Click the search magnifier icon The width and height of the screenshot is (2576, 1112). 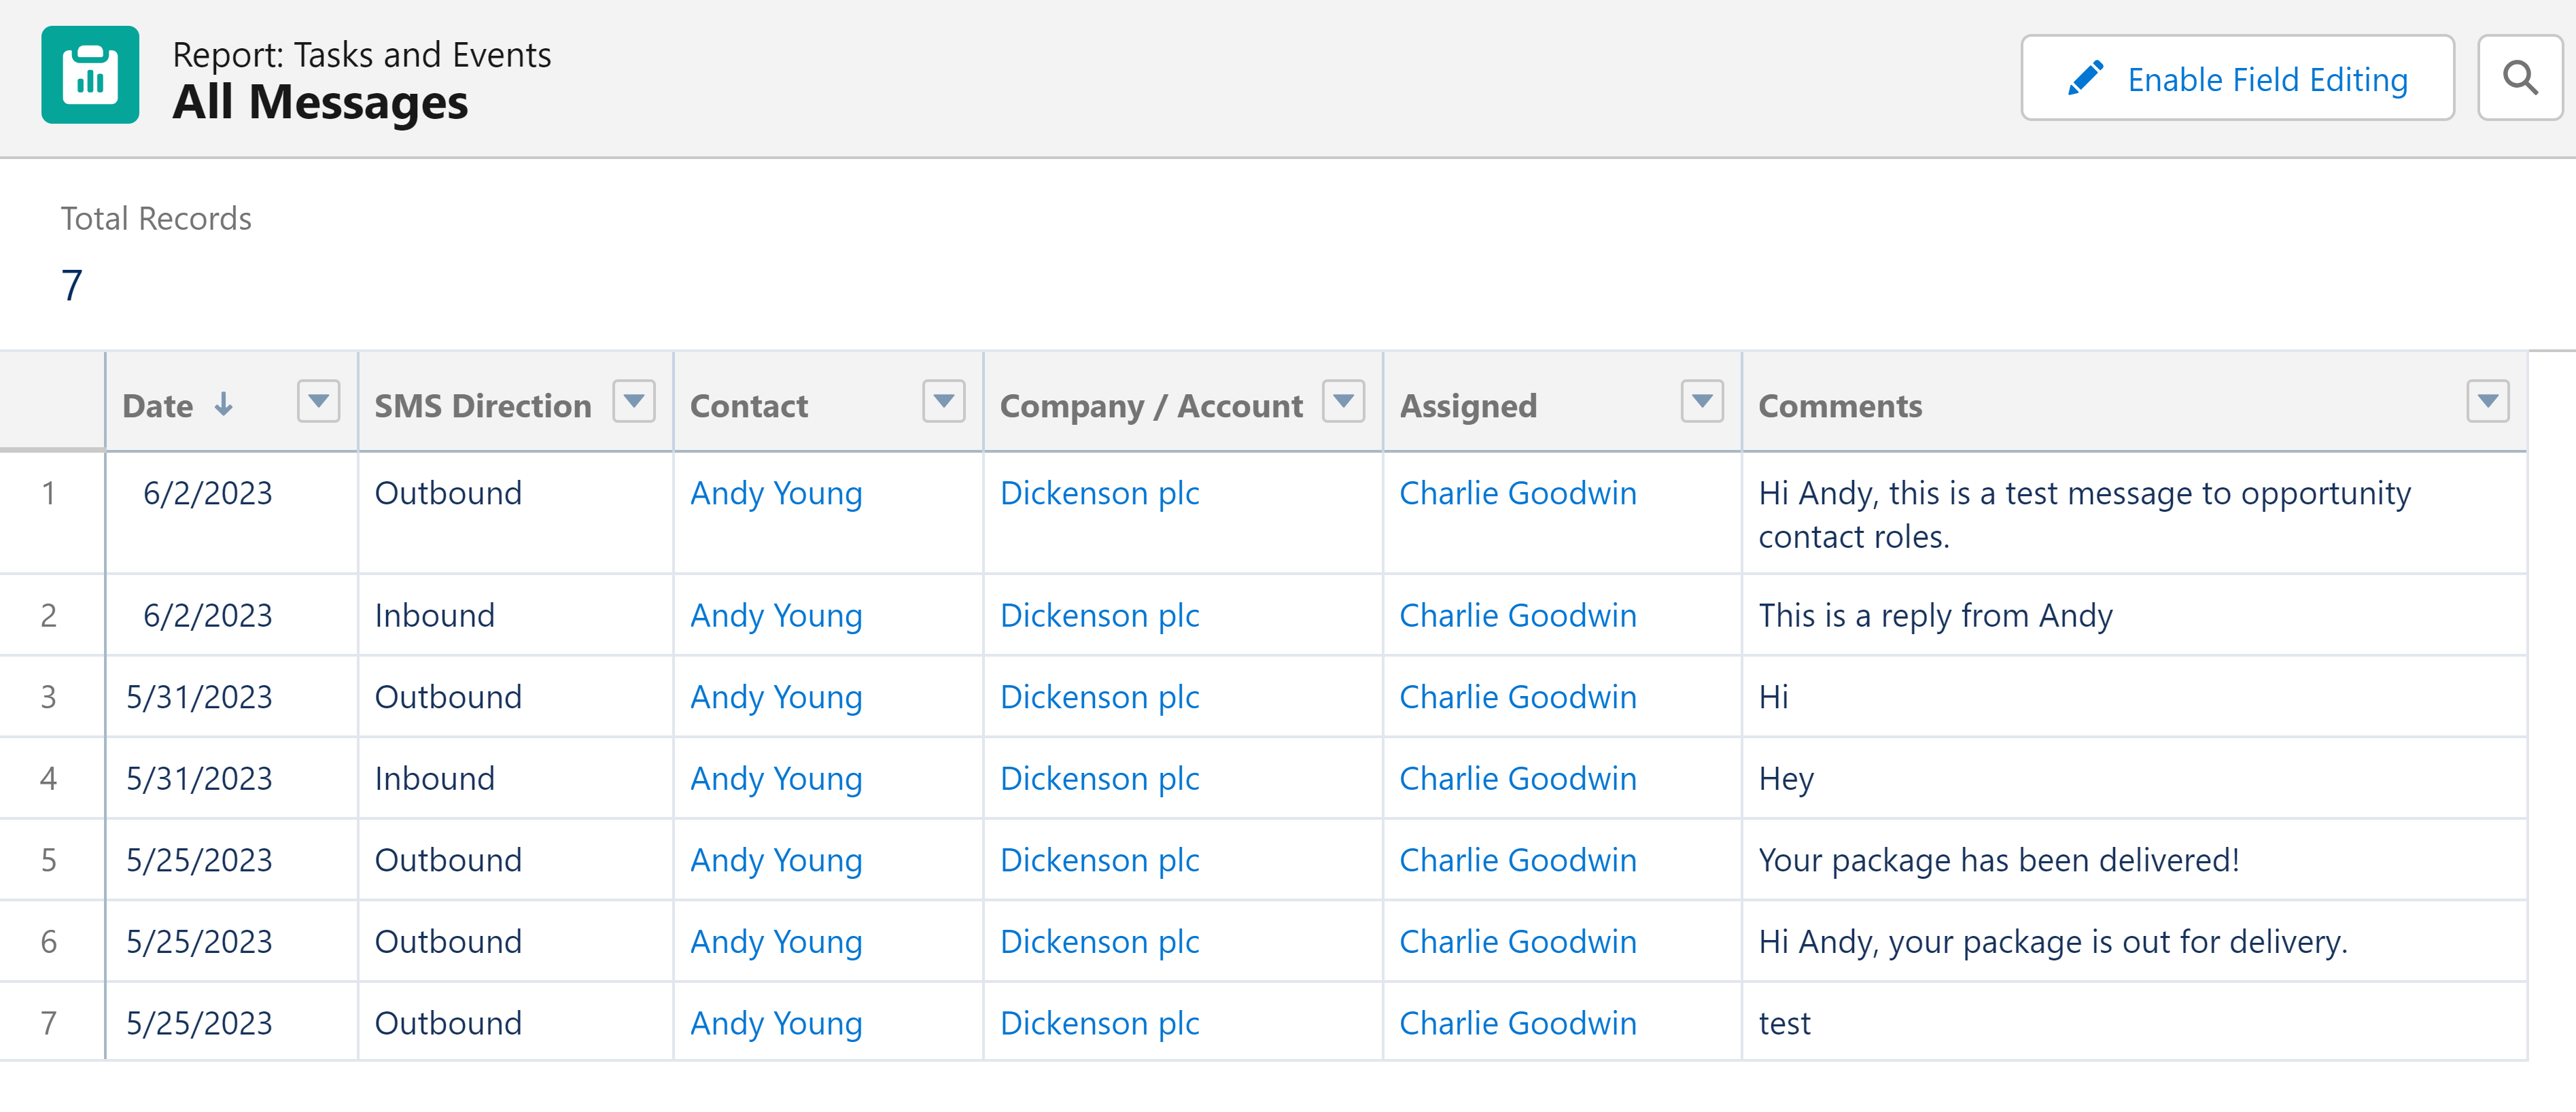coord(2519,78)
